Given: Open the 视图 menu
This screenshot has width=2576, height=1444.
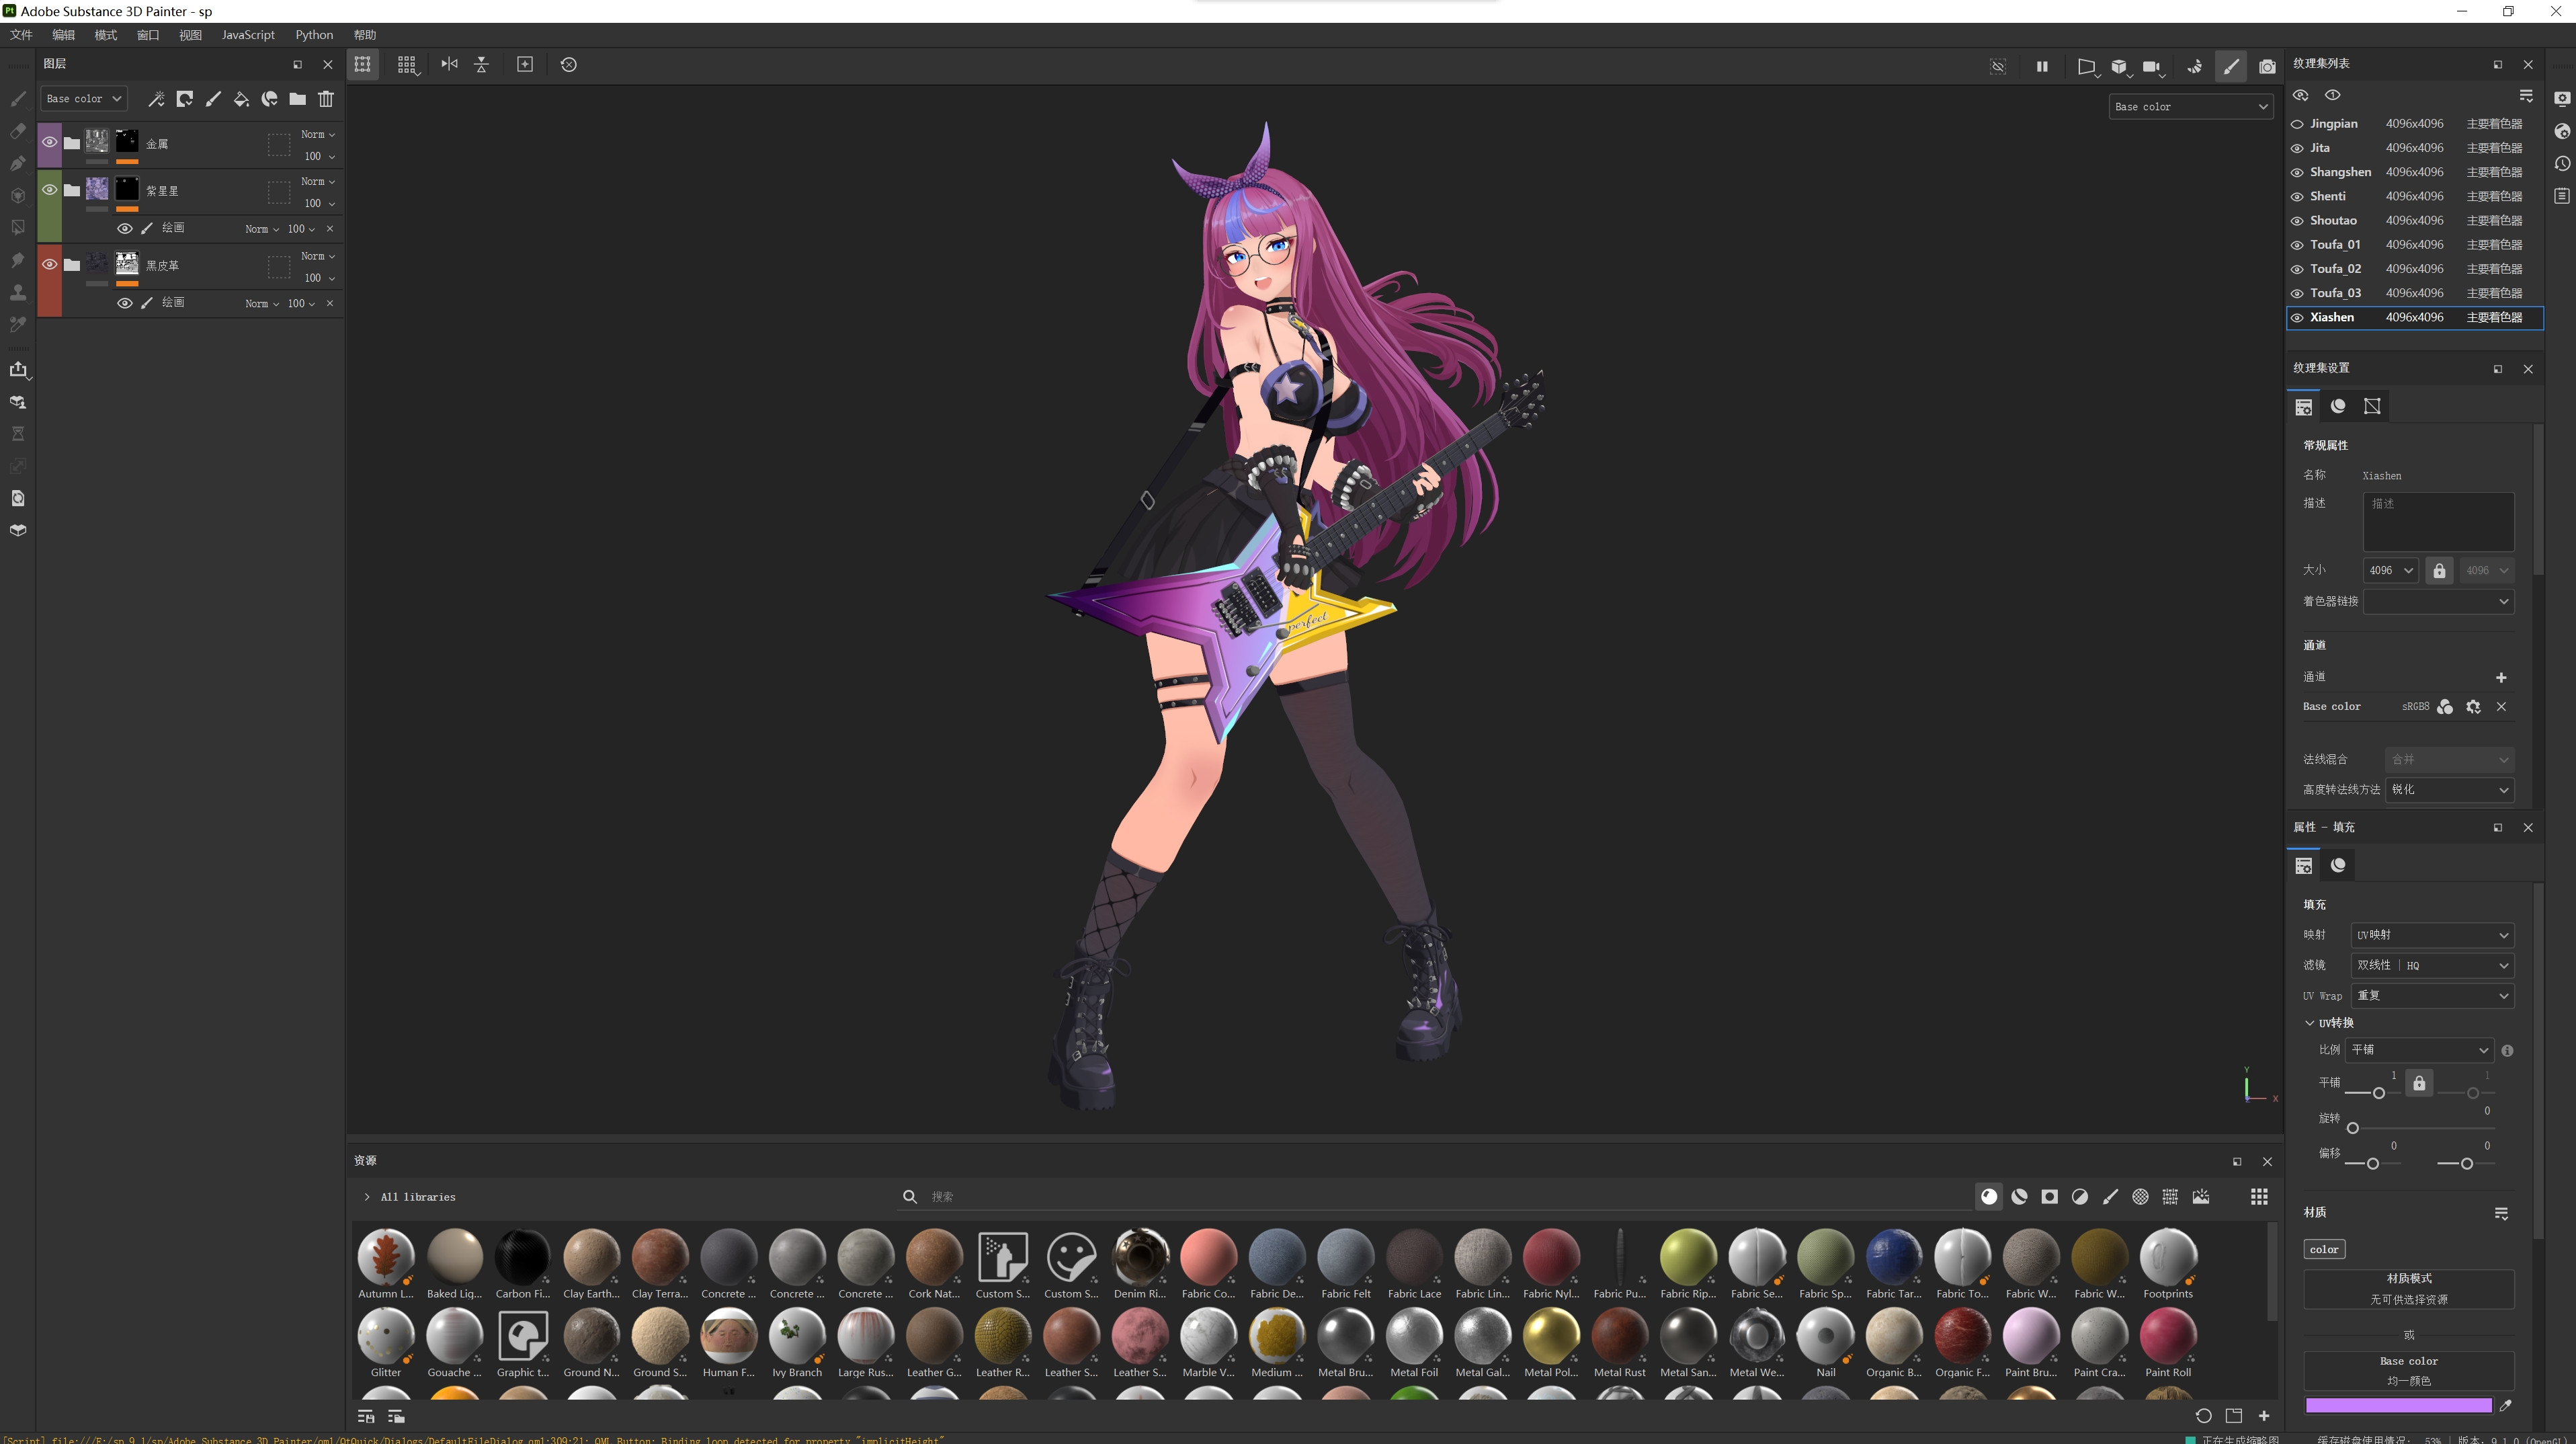Looking at the screenshot, I should 190,35.
